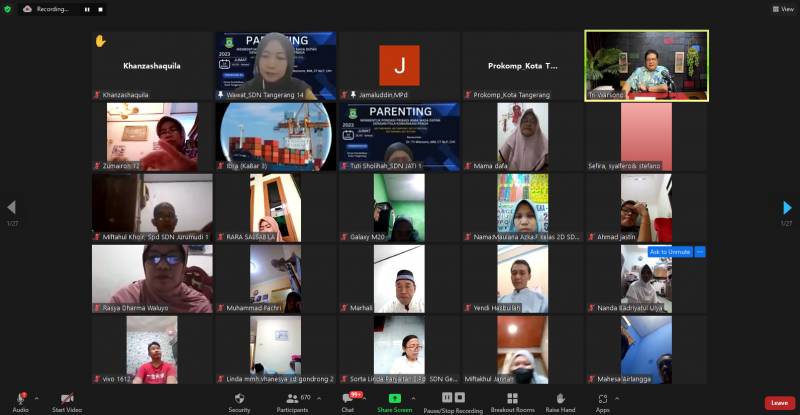Expand audio options arrow beside Audio
Viewport: 800px width, 415px height.
point(36,397)
